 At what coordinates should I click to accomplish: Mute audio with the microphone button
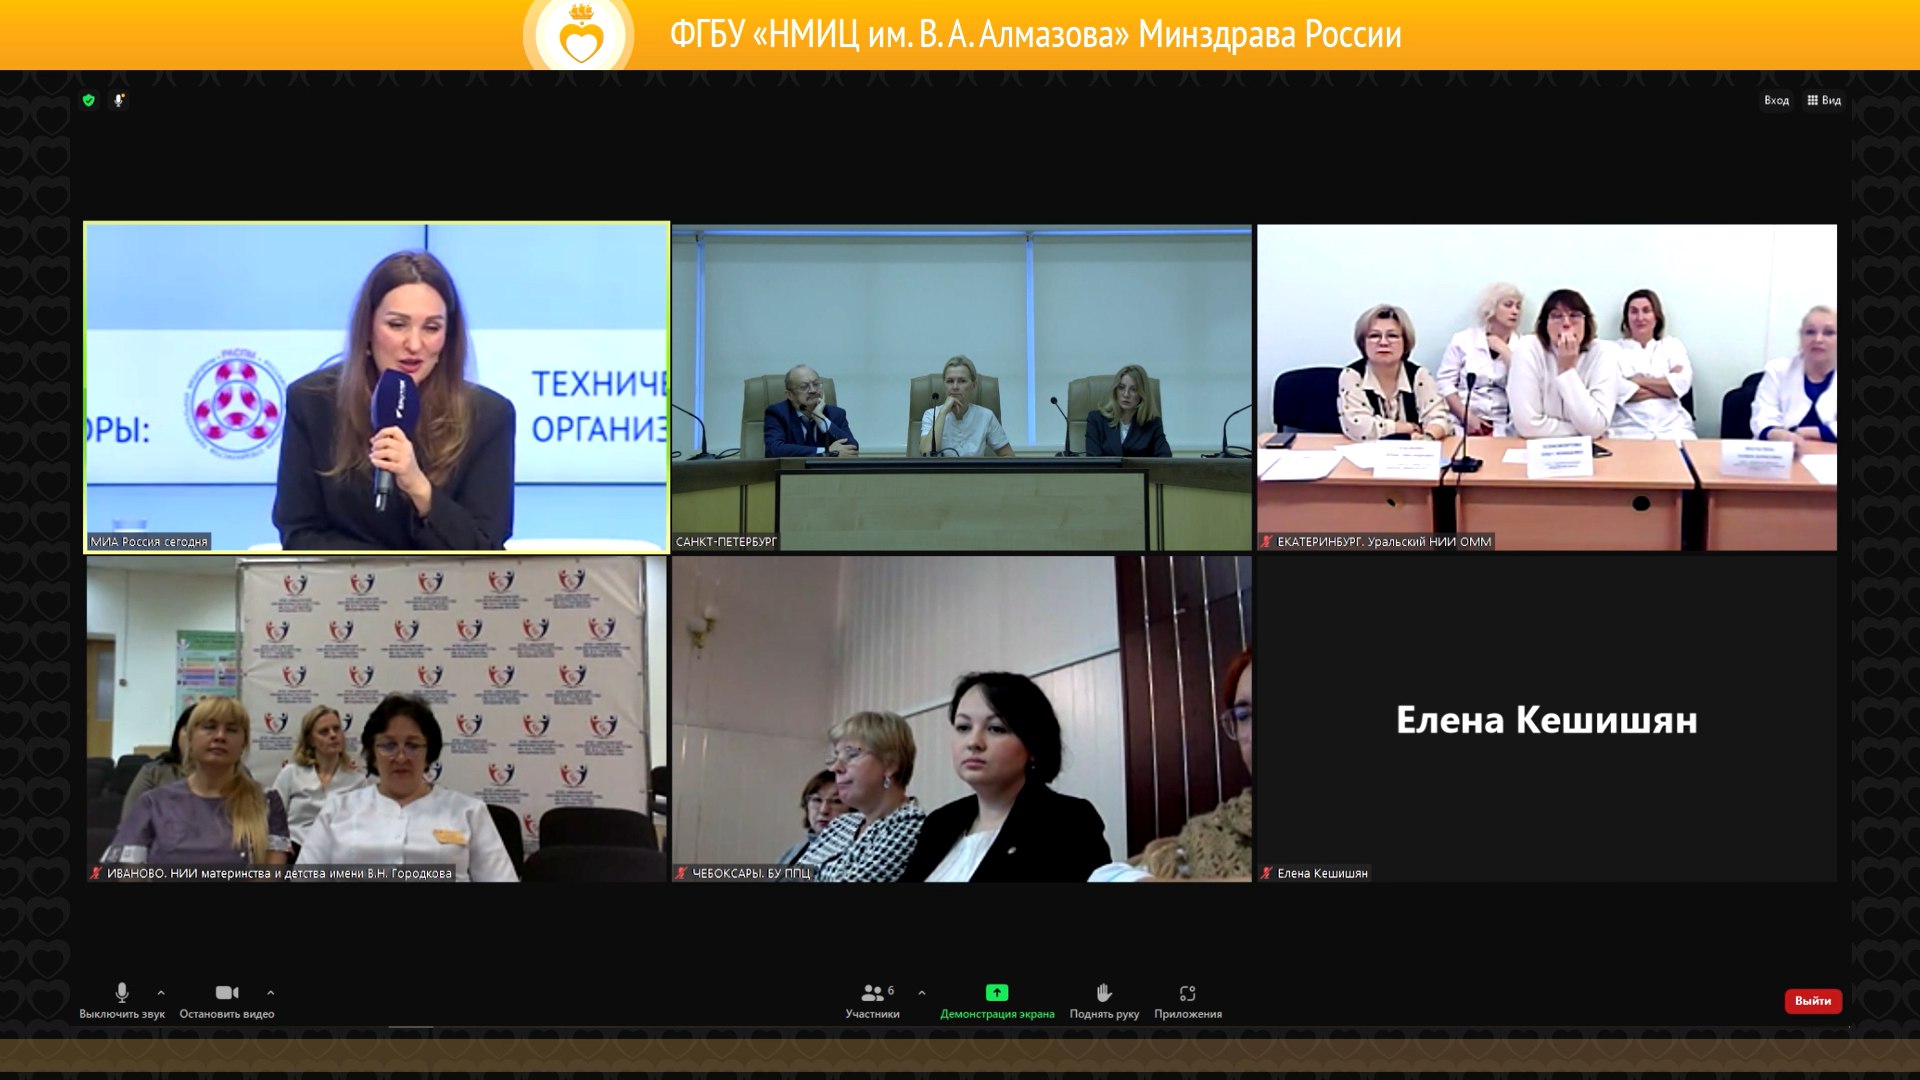point(122,993)
